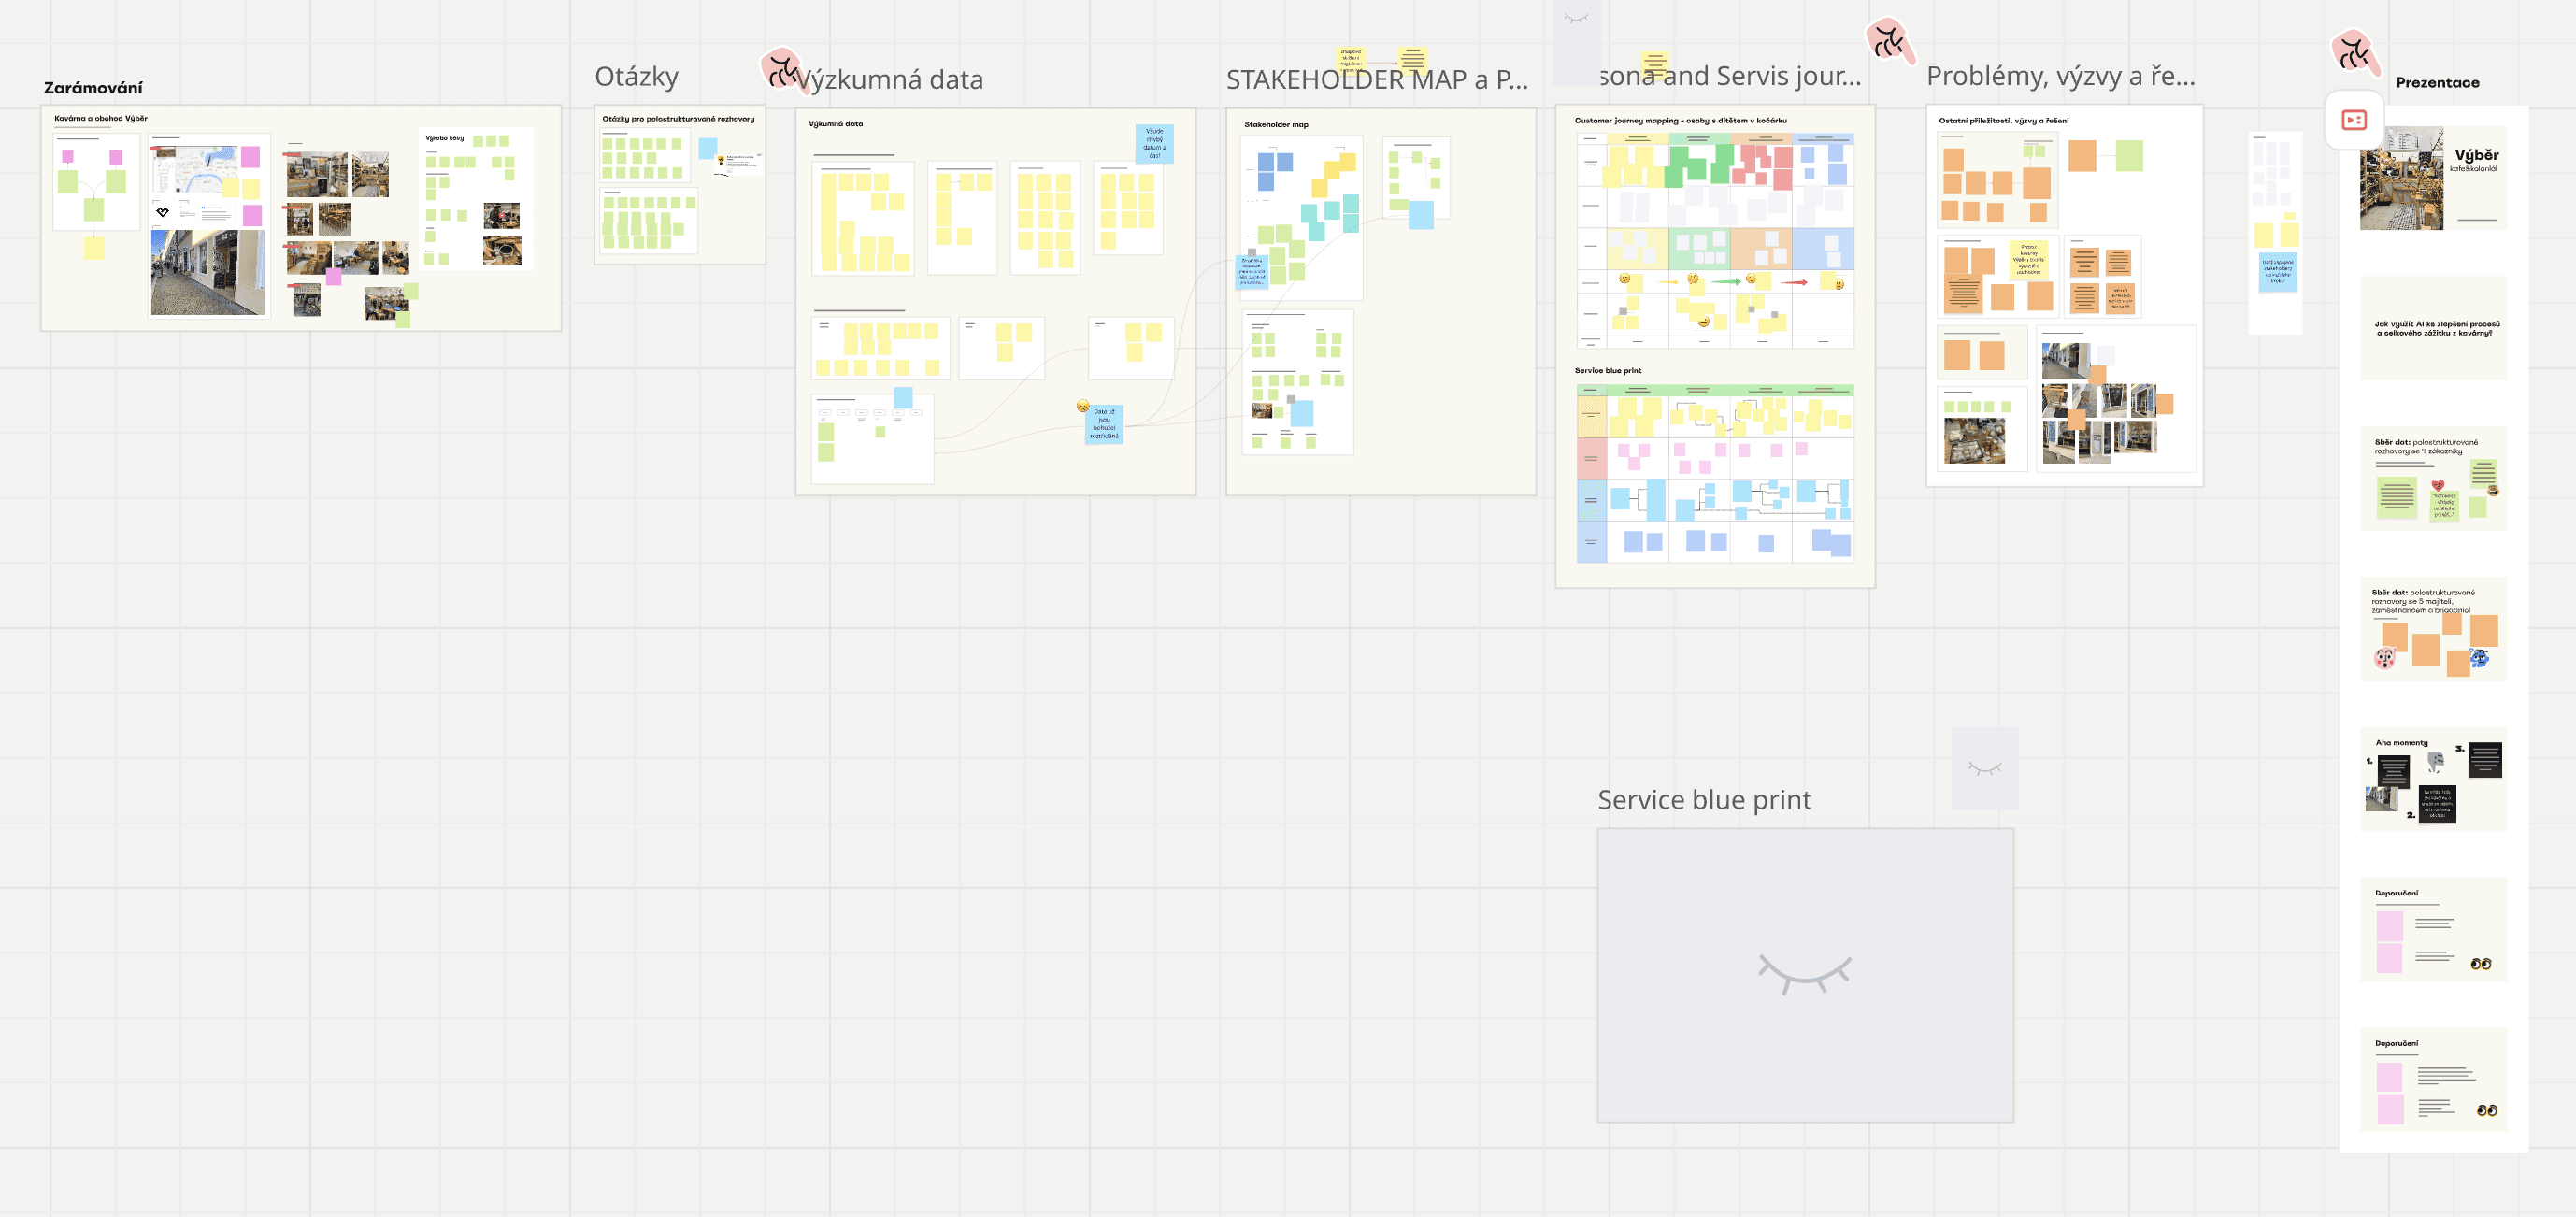2576x1217 pixels.
Task: Open the first Doporučení slide with pink notes
Action: click(x=2433, y=929)
